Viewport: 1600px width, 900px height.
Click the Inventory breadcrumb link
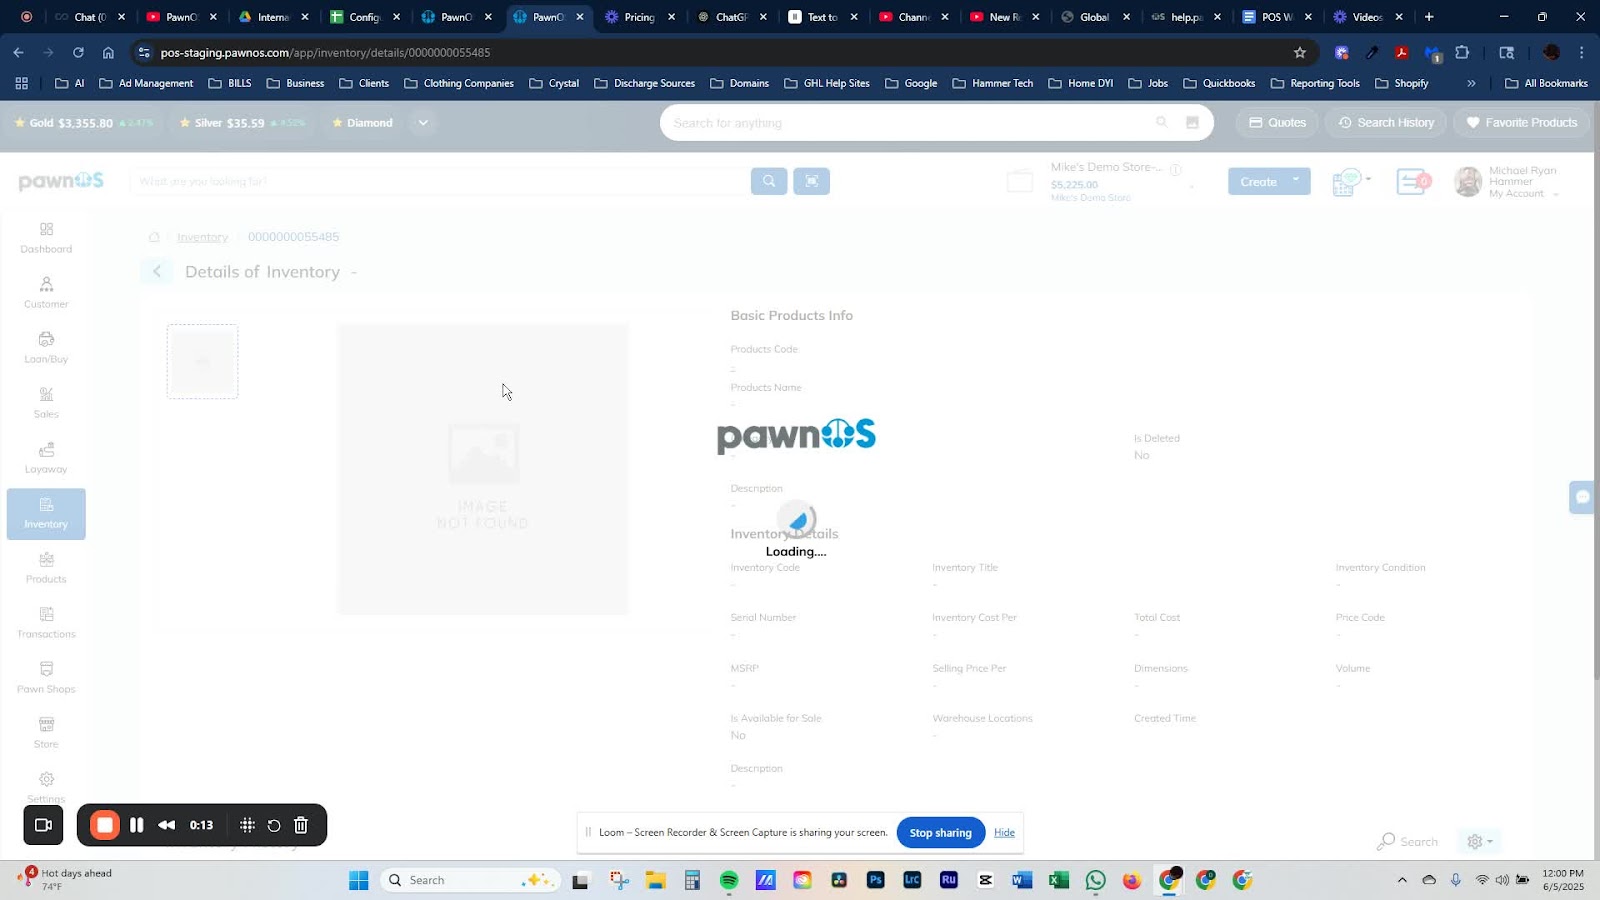pos(202,237)
